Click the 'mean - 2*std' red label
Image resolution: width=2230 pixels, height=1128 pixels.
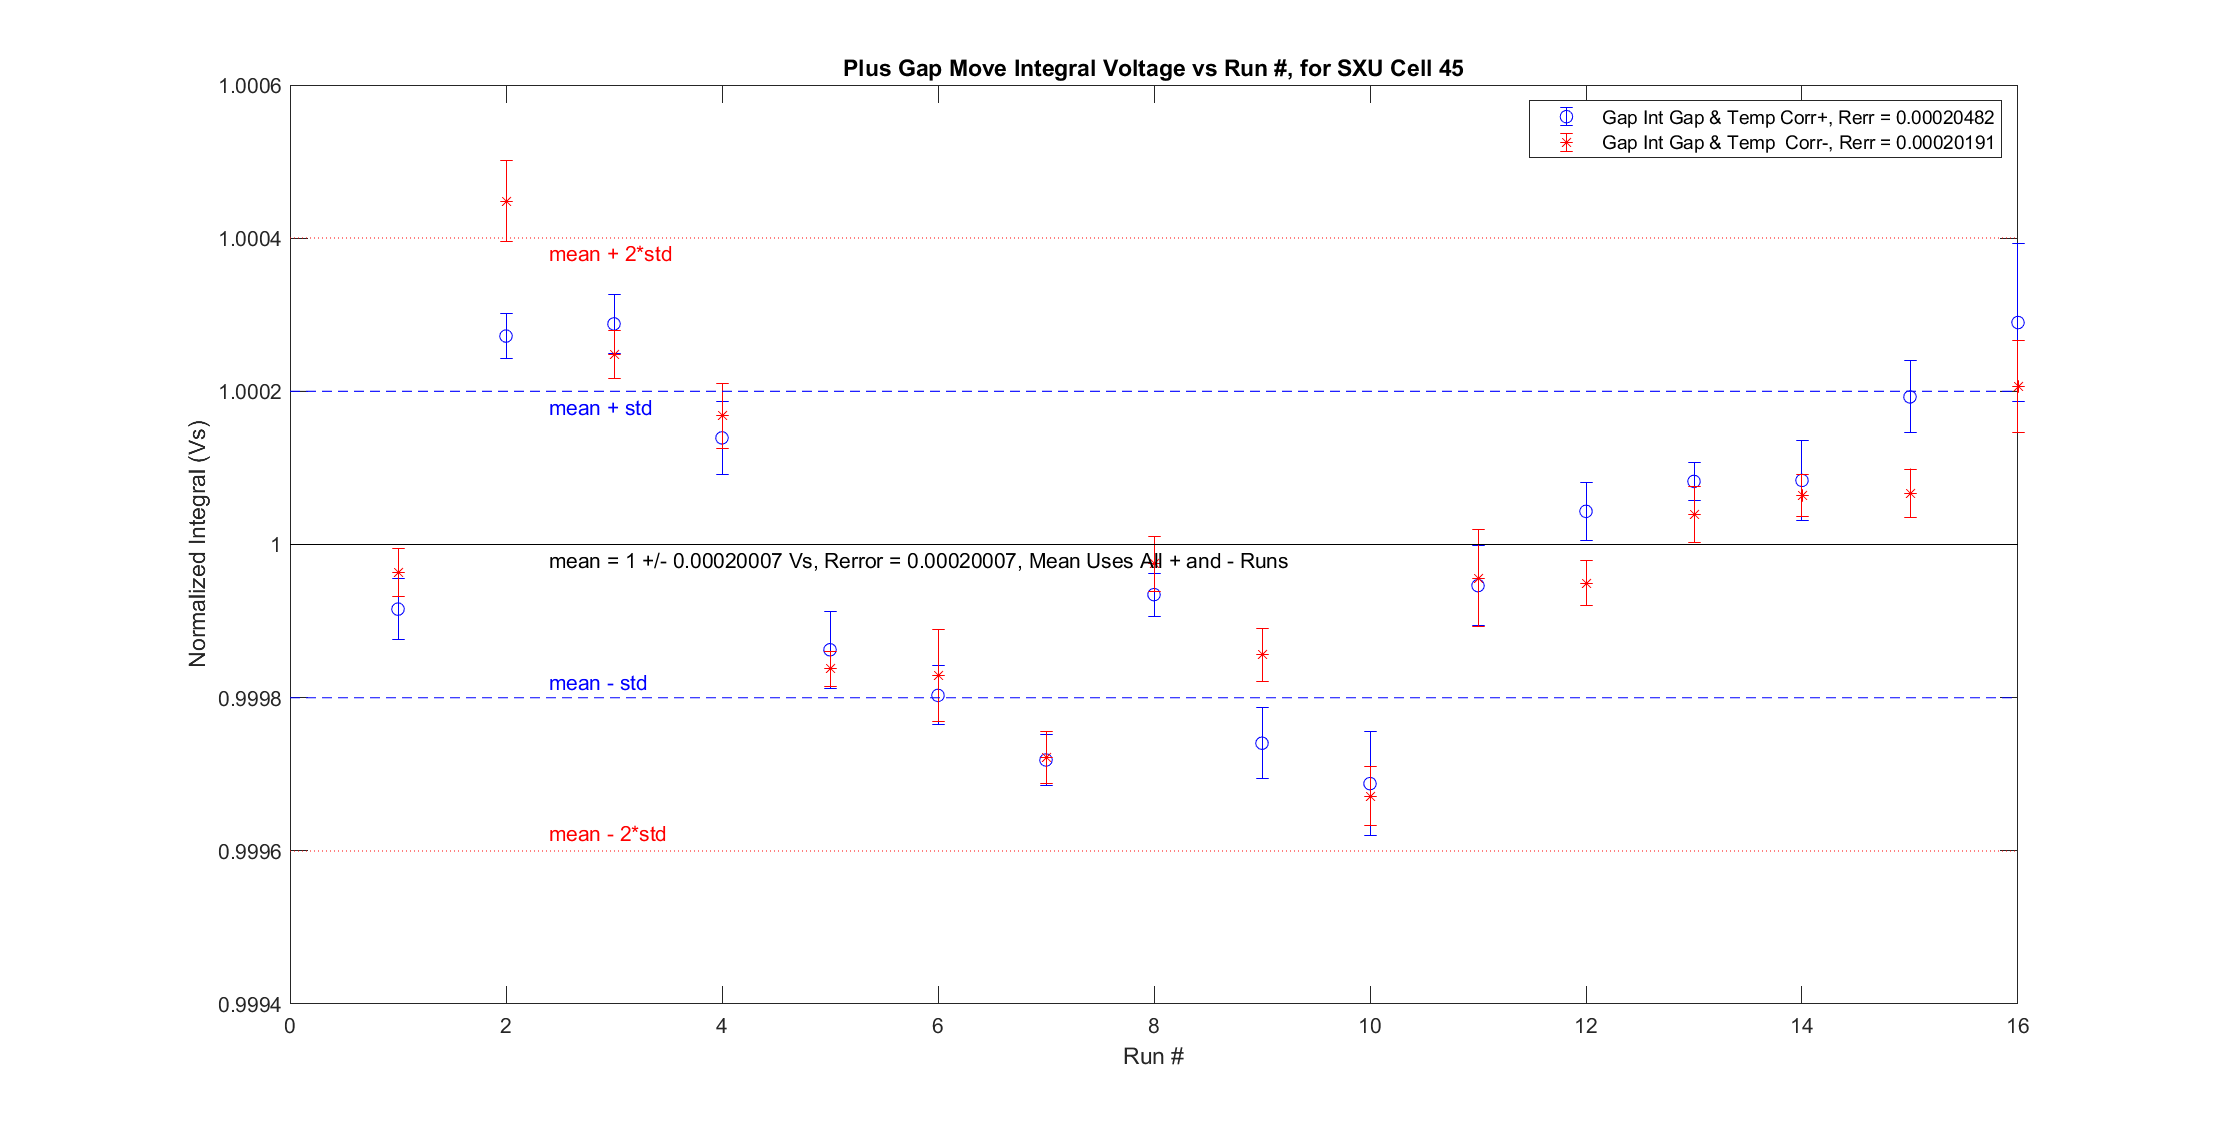coord(607,834)
